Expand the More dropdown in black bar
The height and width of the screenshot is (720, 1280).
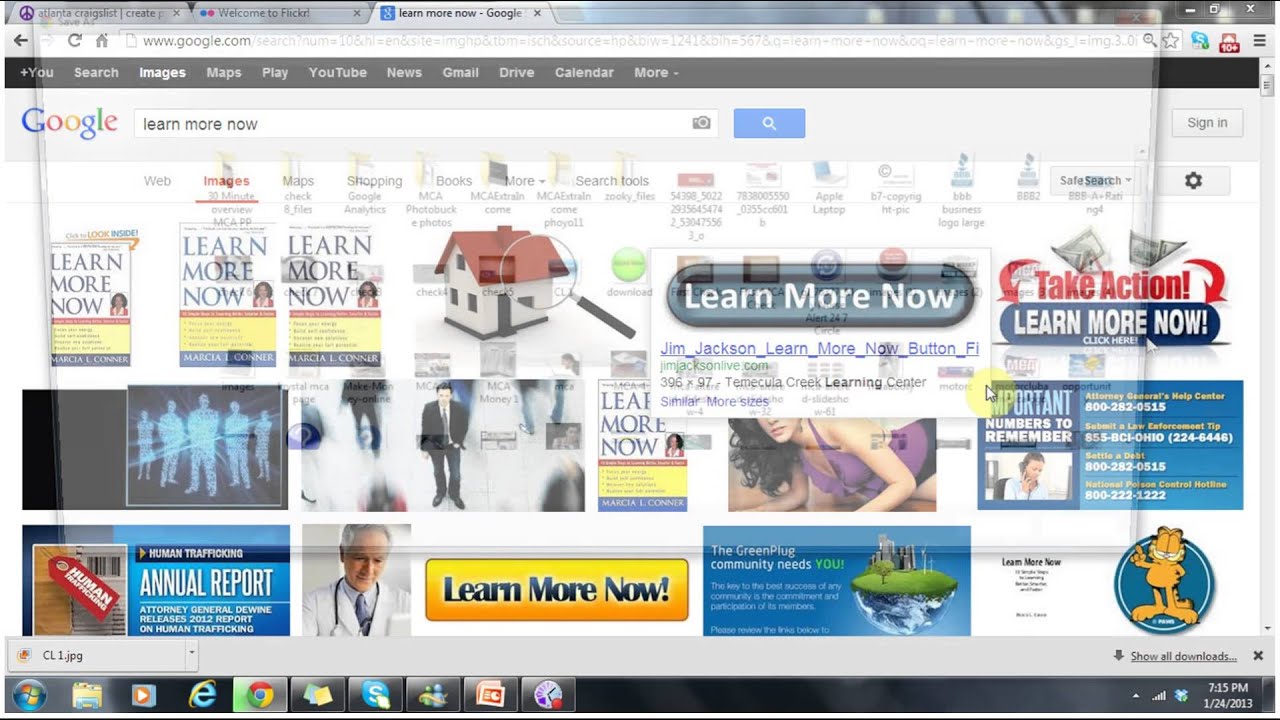click(656, 72)
